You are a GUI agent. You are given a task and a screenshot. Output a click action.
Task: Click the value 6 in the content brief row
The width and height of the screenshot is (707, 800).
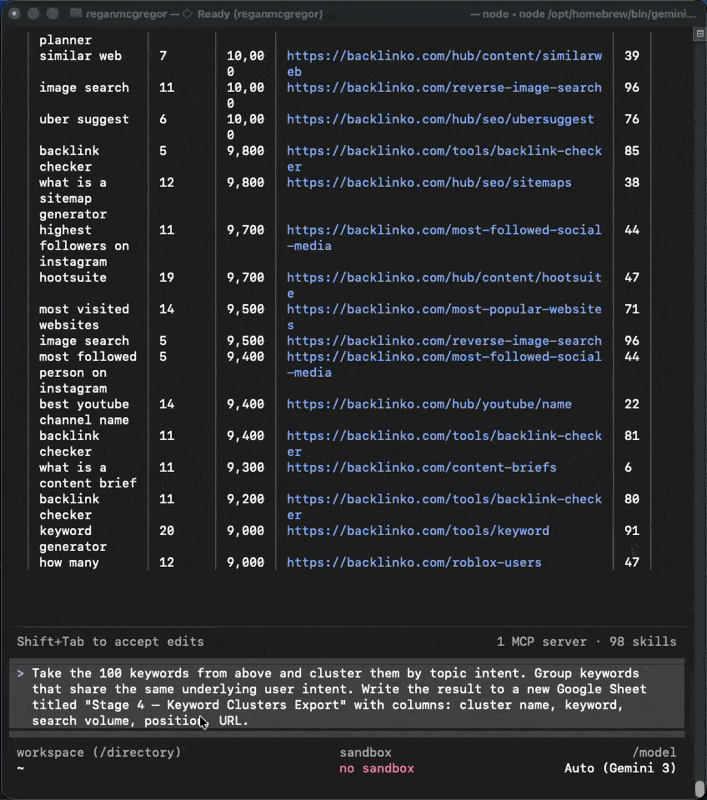(x=628, y=467)
